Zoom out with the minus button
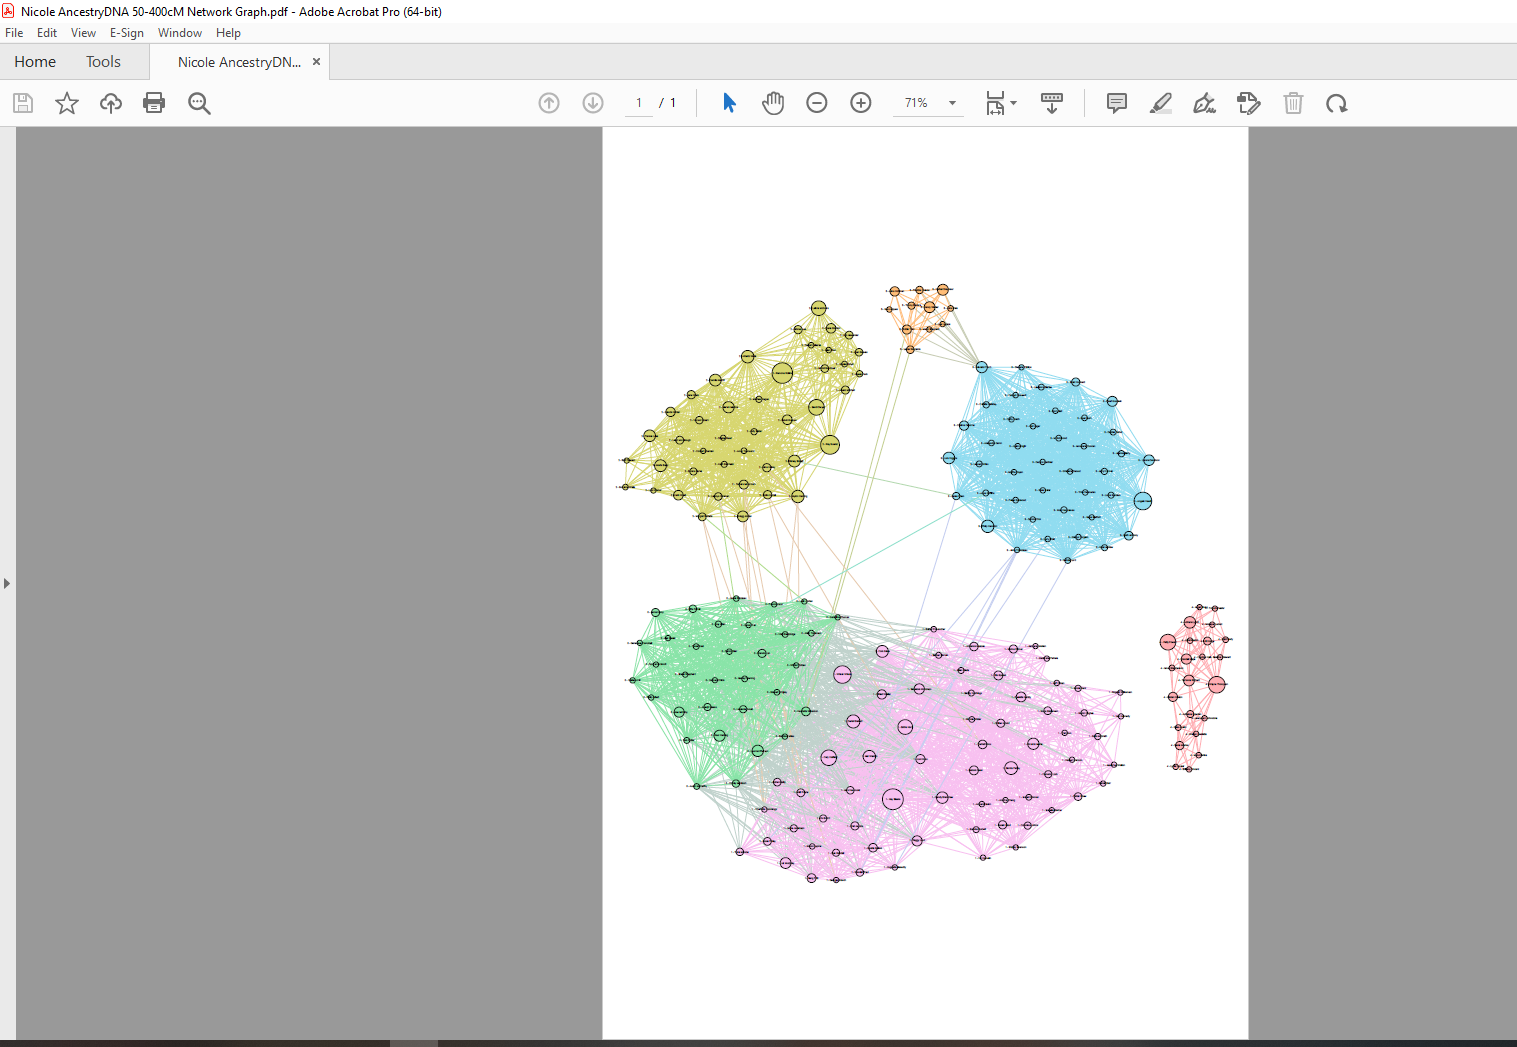1517x1047 pixels. point(817,103)
